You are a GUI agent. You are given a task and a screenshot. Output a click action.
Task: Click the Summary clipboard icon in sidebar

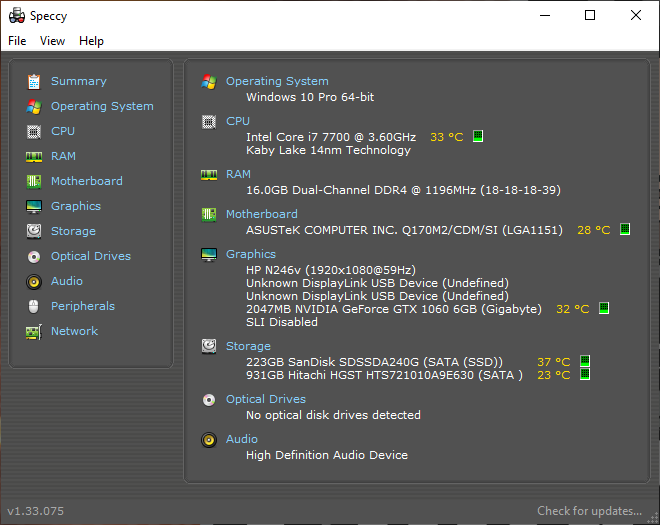34,82
